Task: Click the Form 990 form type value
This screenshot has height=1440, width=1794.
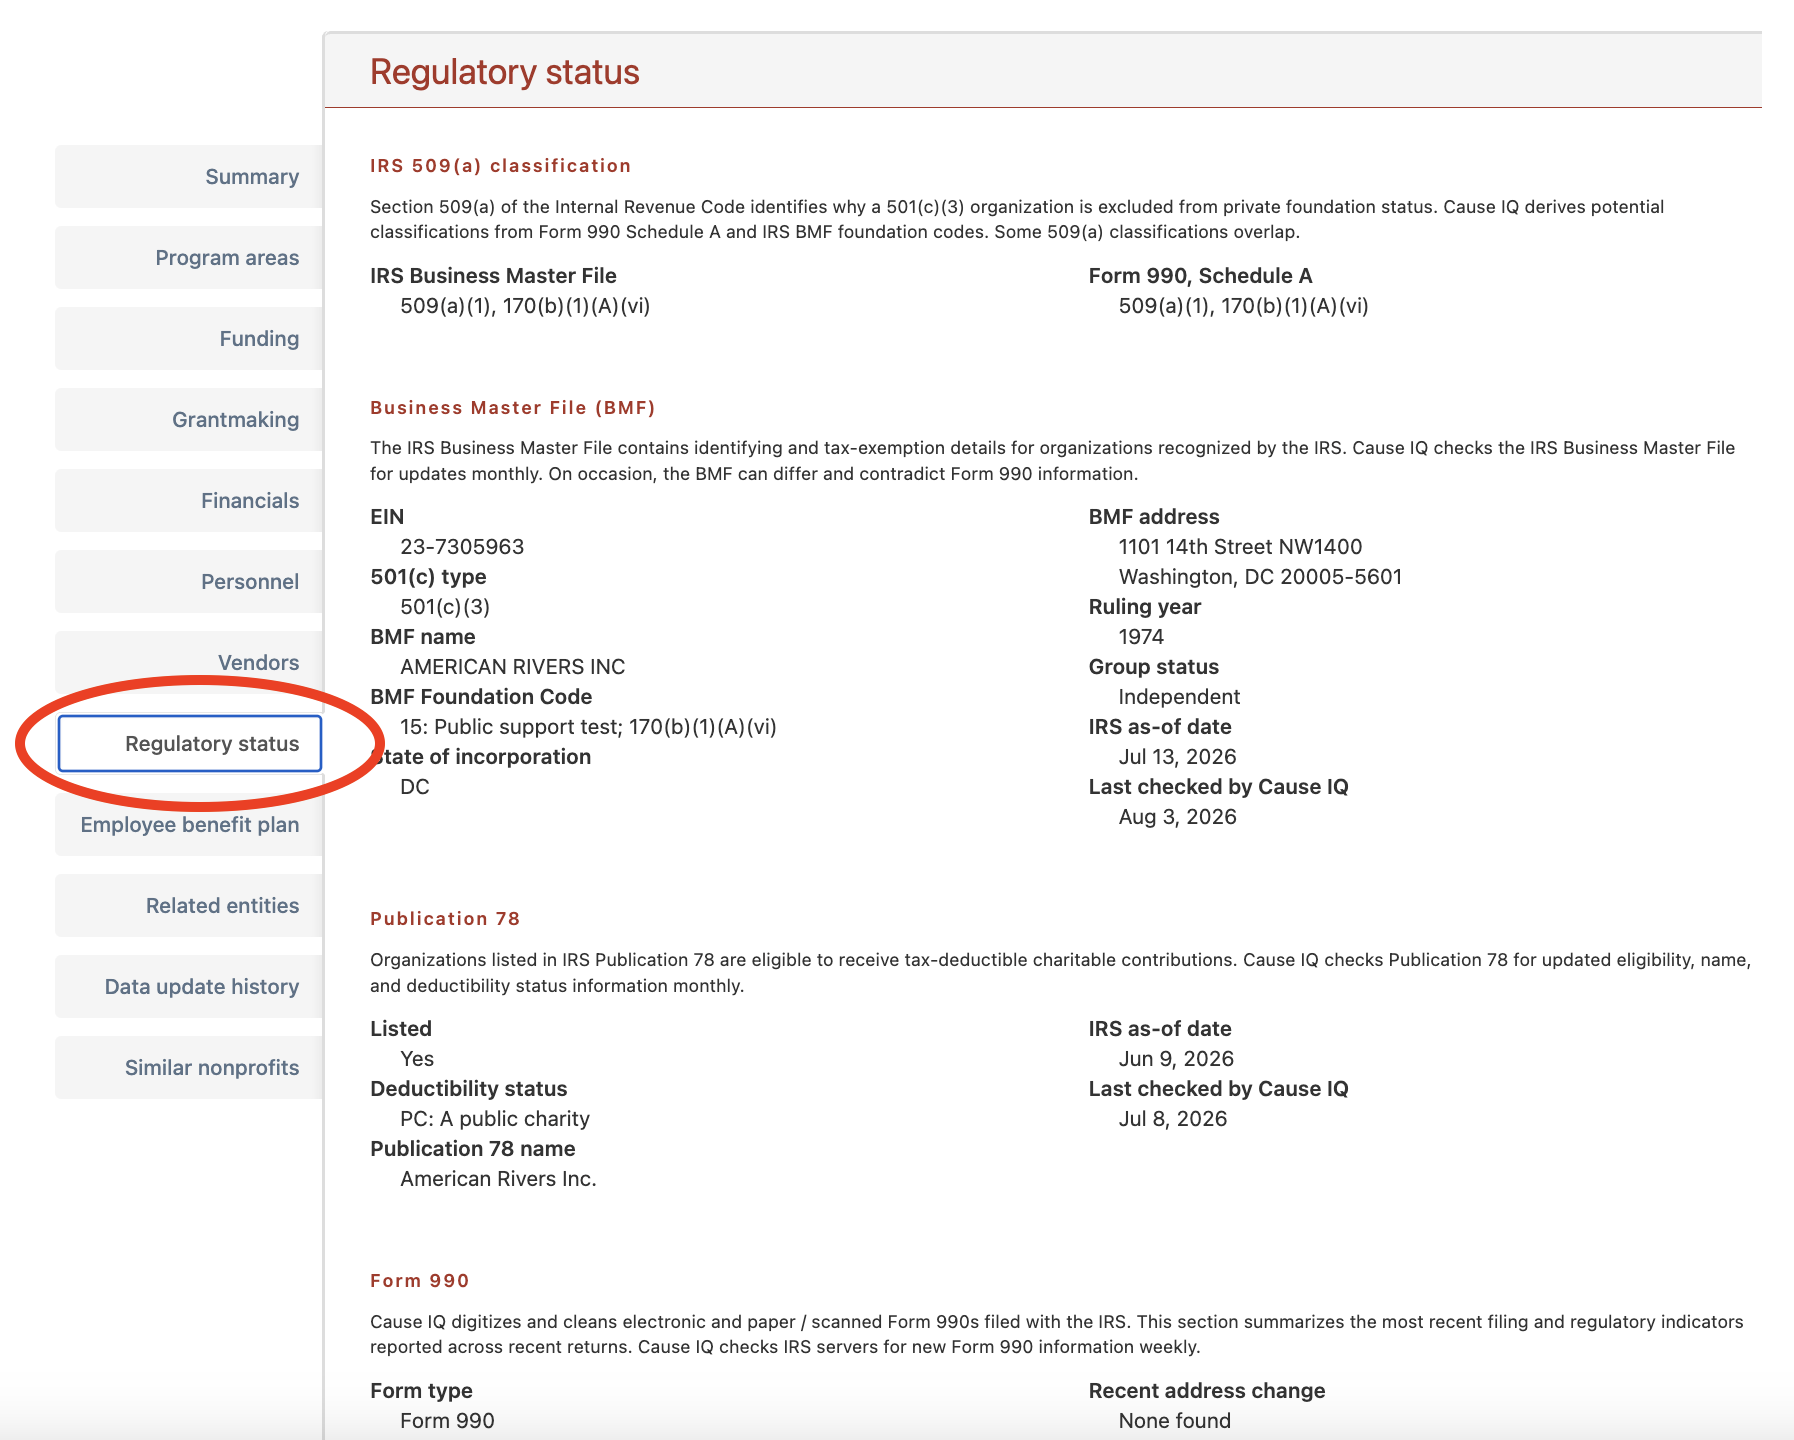Action: (447, 1421)
